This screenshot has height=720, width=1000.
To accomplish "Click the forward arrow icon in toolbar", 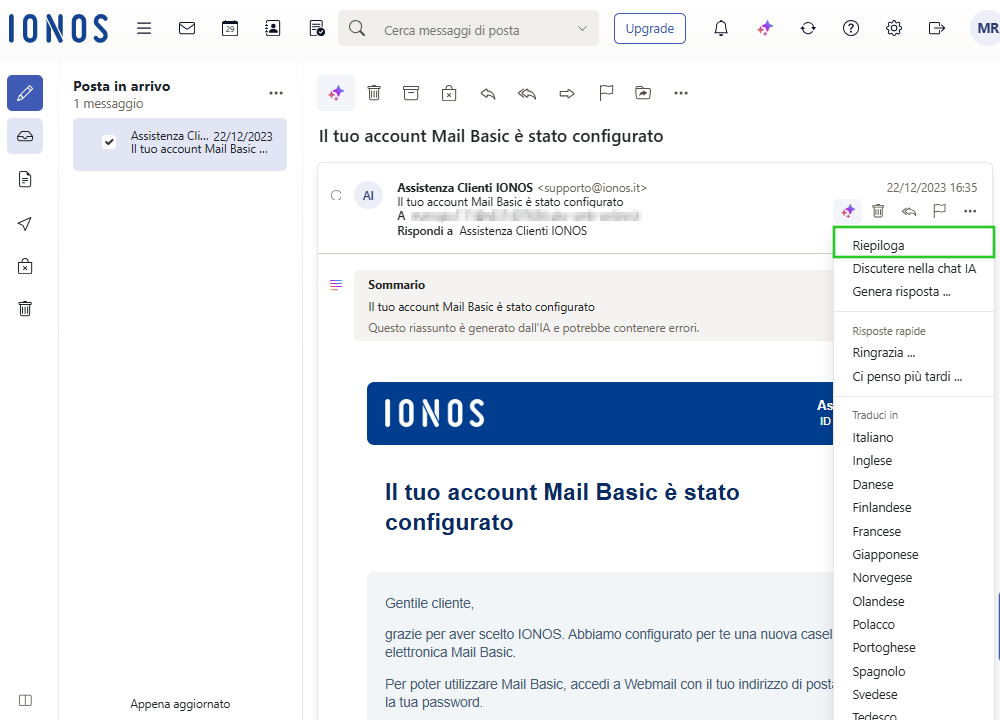I will pyautogui.click(x=567, y=93).
